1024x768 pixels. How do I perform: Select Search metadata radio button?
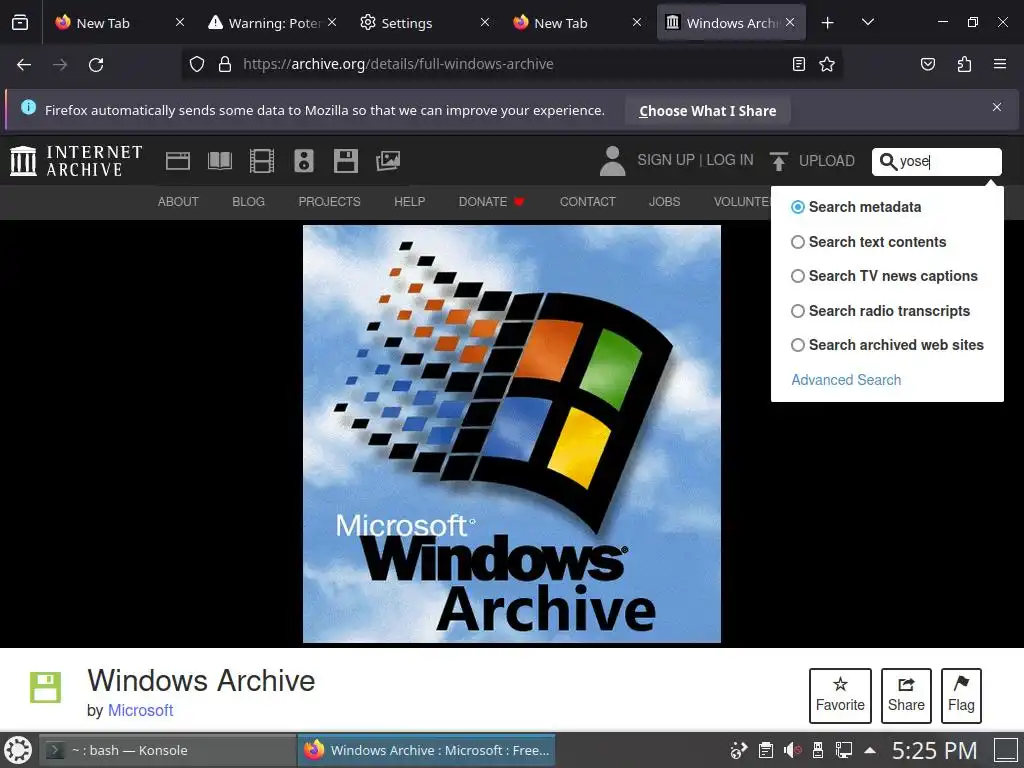[x=797, y=207]
